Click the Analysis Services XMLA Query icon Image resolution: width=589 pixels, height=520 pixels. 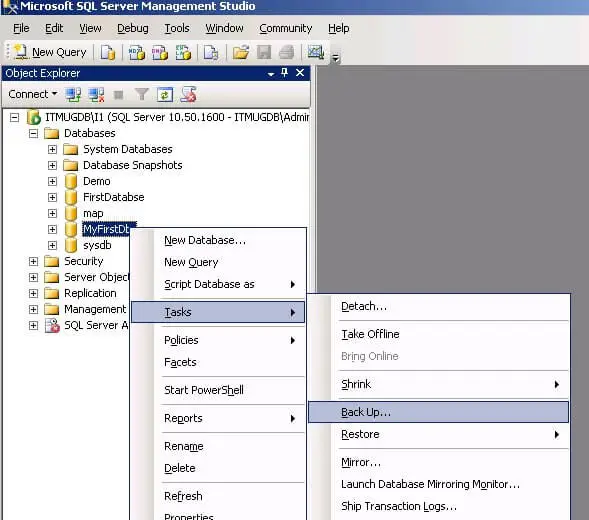pyautogui.click(x=183, y=52)
